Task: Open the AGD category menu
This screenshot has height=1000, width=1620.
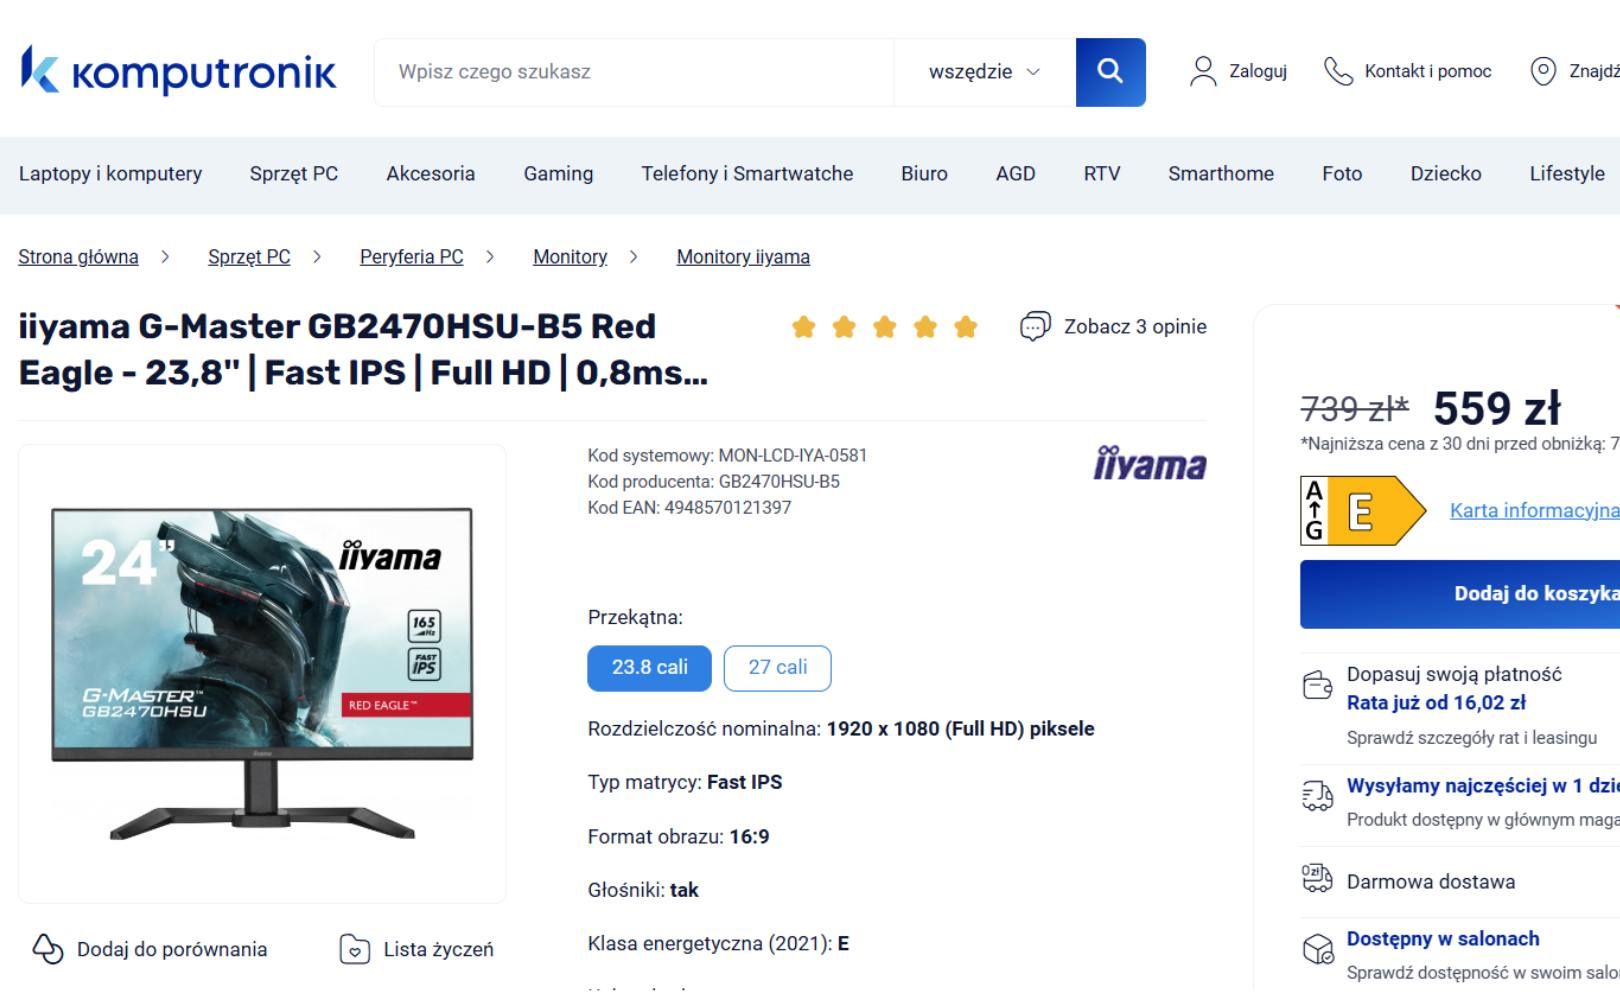Action: coord(1015,174)
